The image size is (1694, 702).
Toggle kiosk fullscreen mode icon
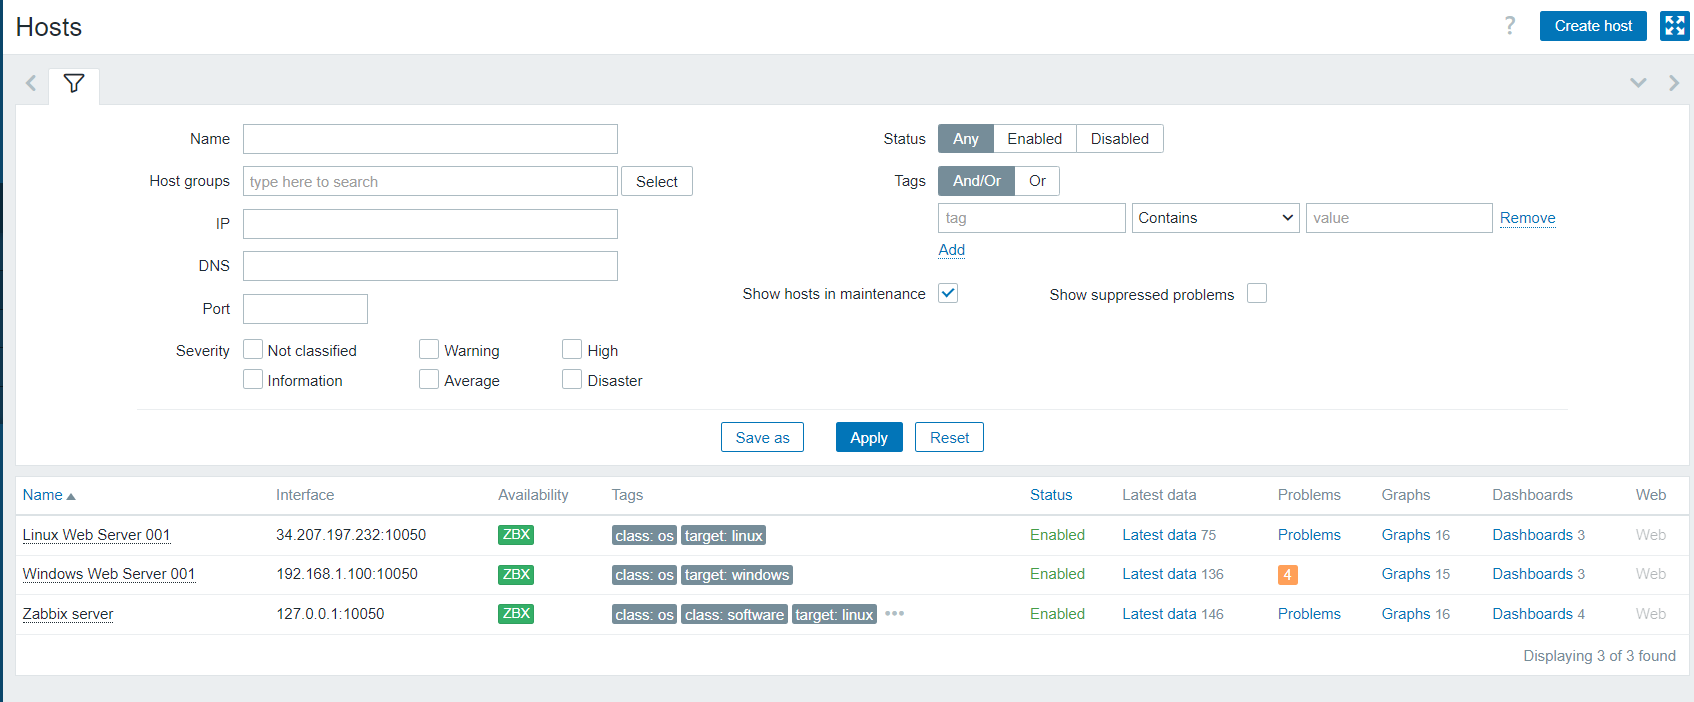coord(1674,26)
